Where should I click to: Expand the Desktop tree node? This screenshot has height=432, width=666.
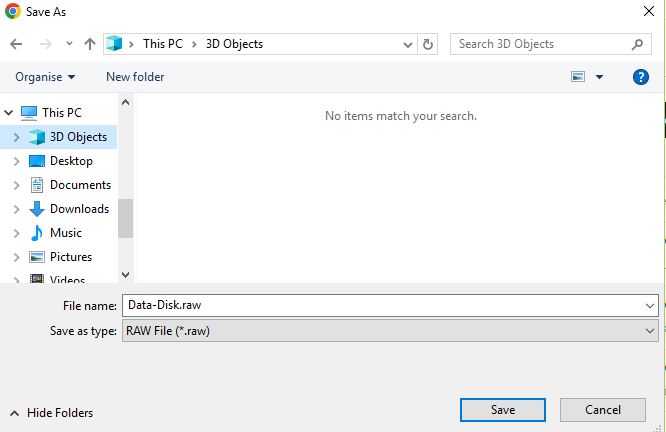point(16,161)
